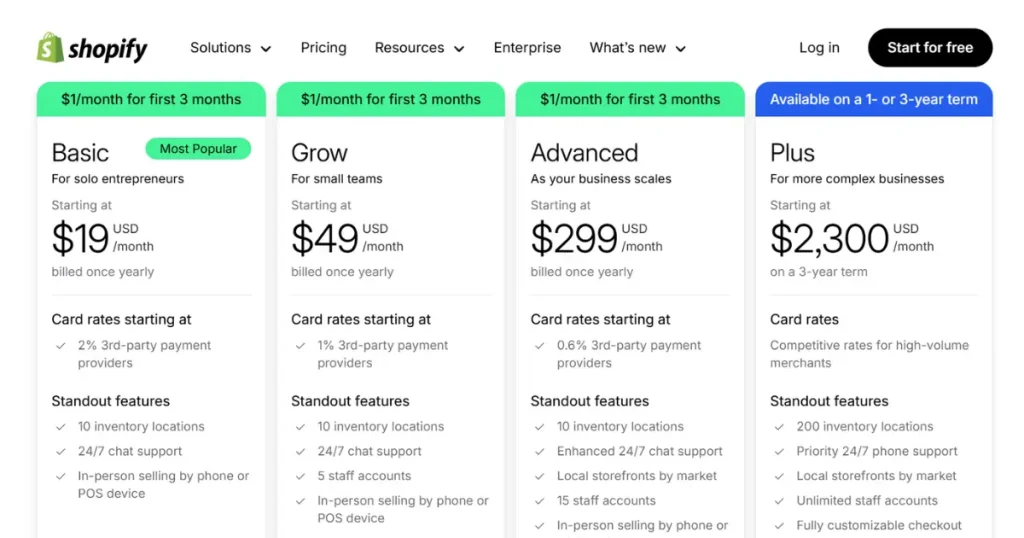1024x538 pixels.
Task: Click the blue 1- or 3-year term banner
Action: click(x=873, y=99)
